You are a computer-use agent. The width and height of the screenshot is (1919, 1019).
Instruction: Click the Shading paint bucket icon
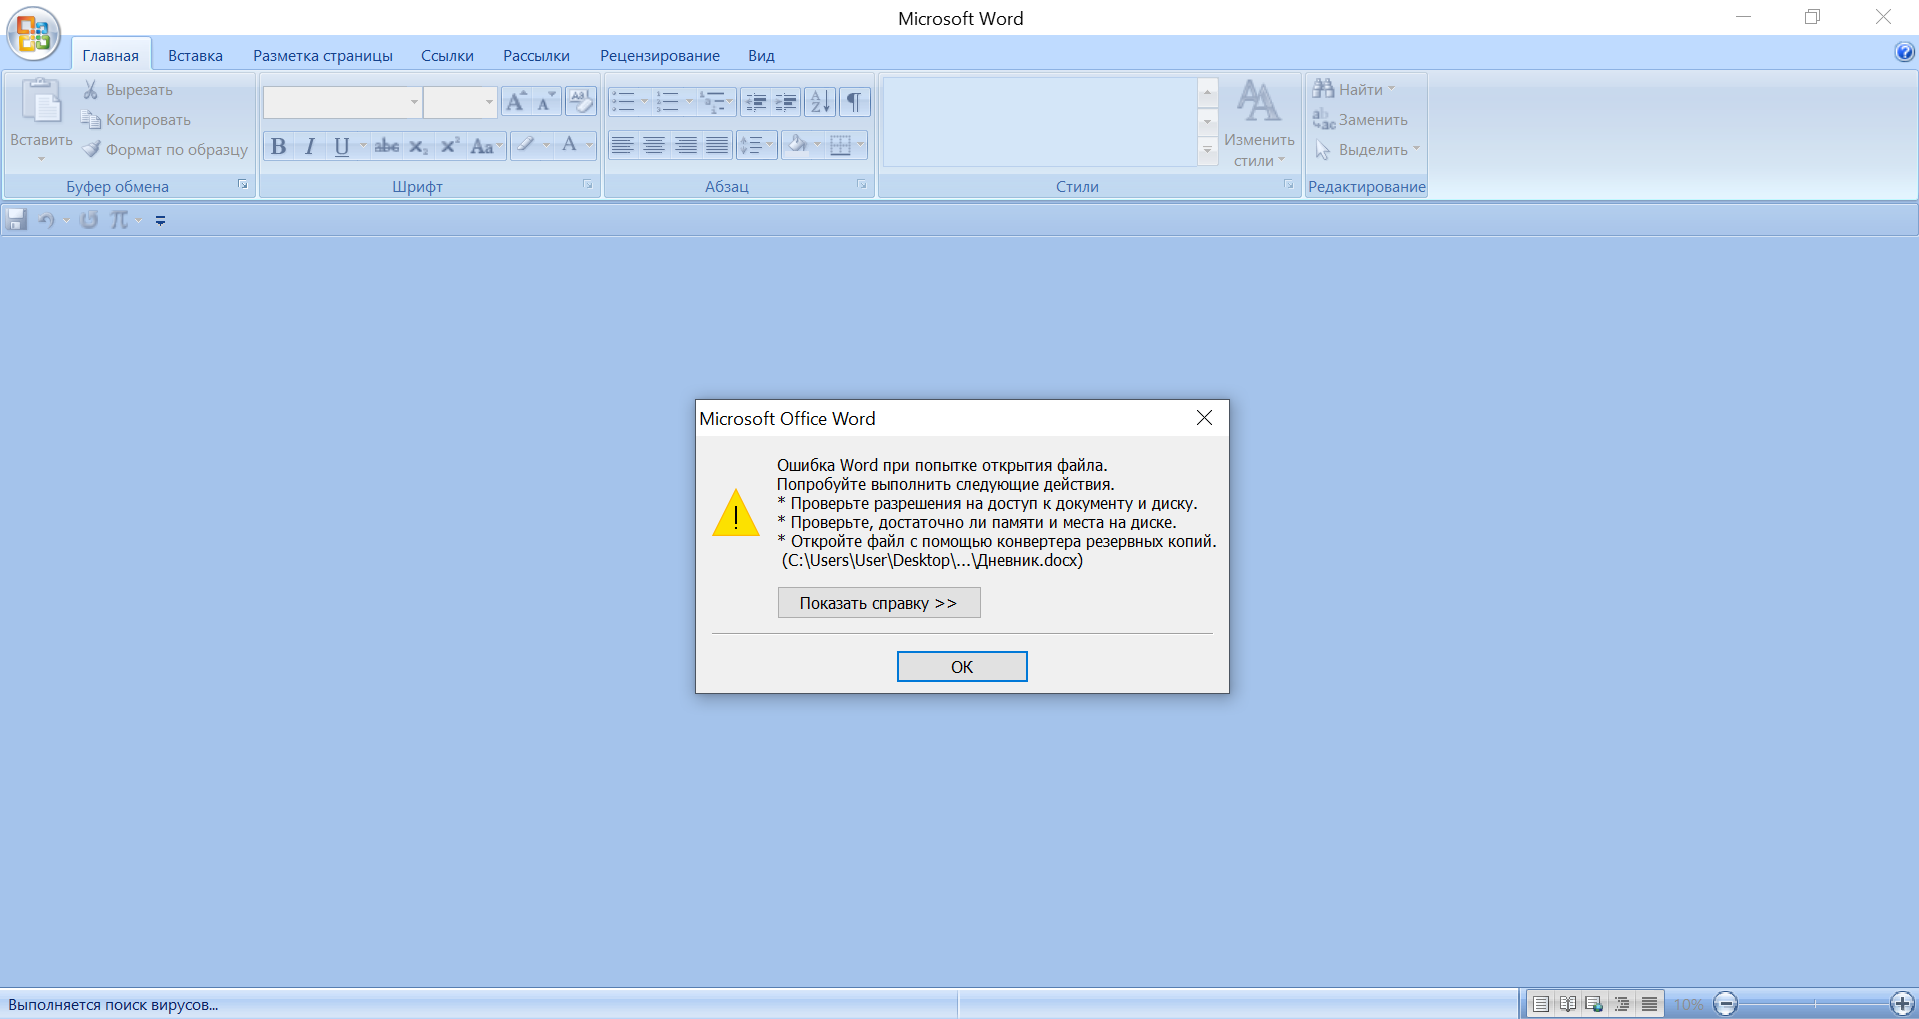pyautogui.click(x=797, y=146)
